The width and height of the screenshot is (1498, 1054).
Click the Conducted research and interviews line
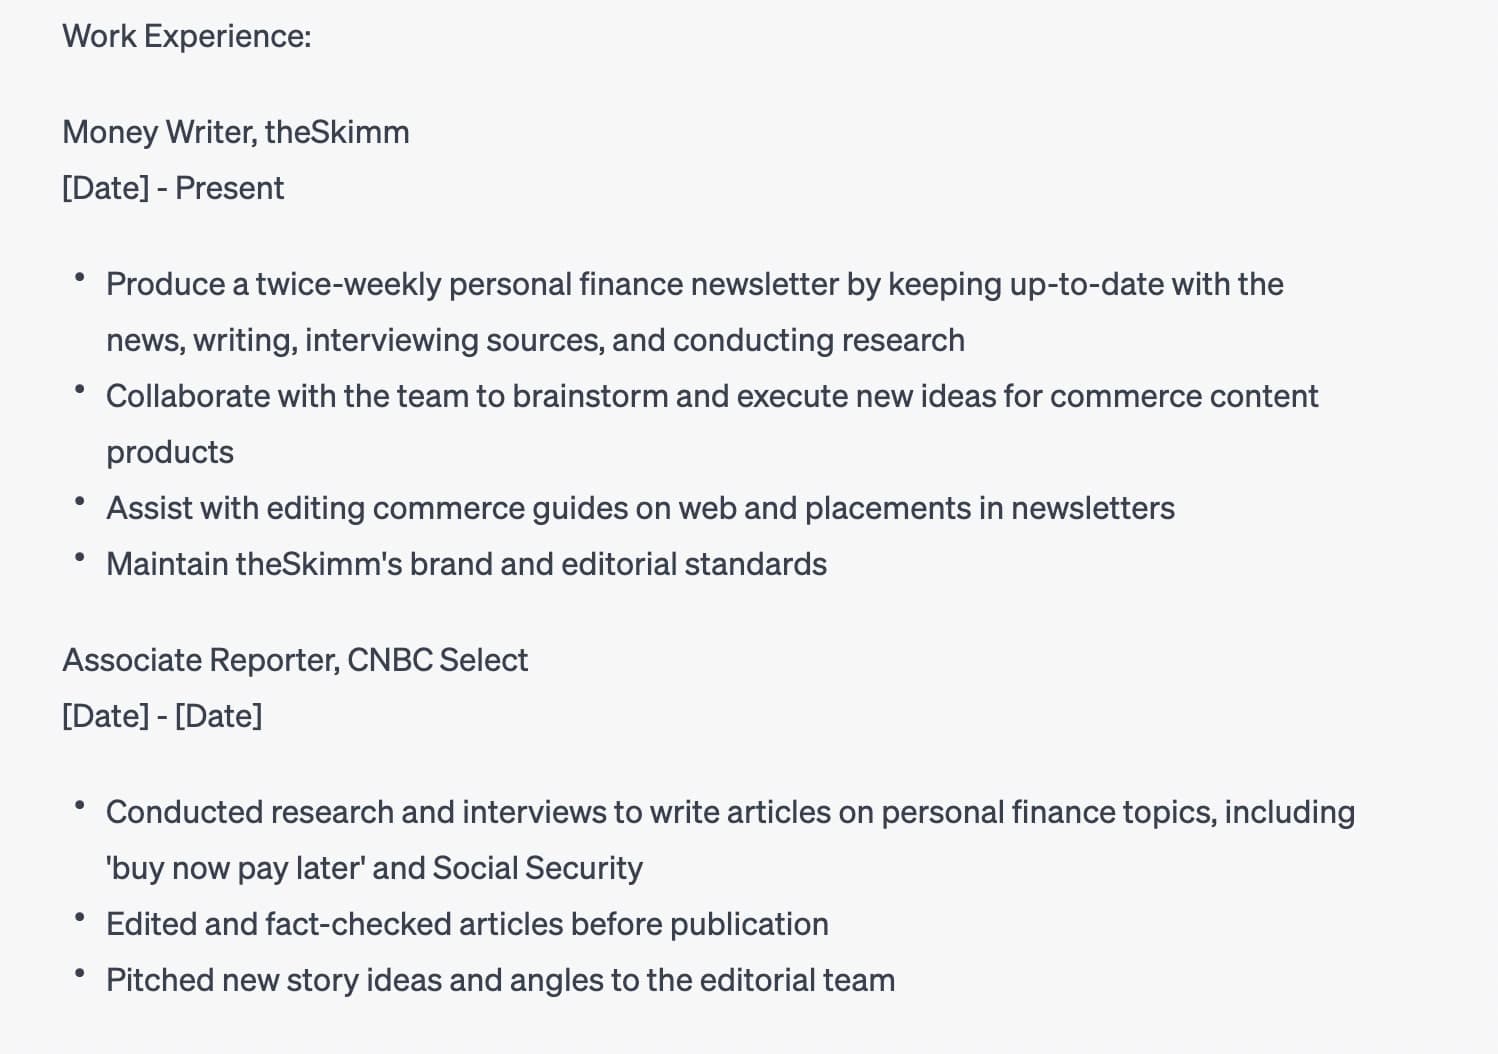click(730, 813)
